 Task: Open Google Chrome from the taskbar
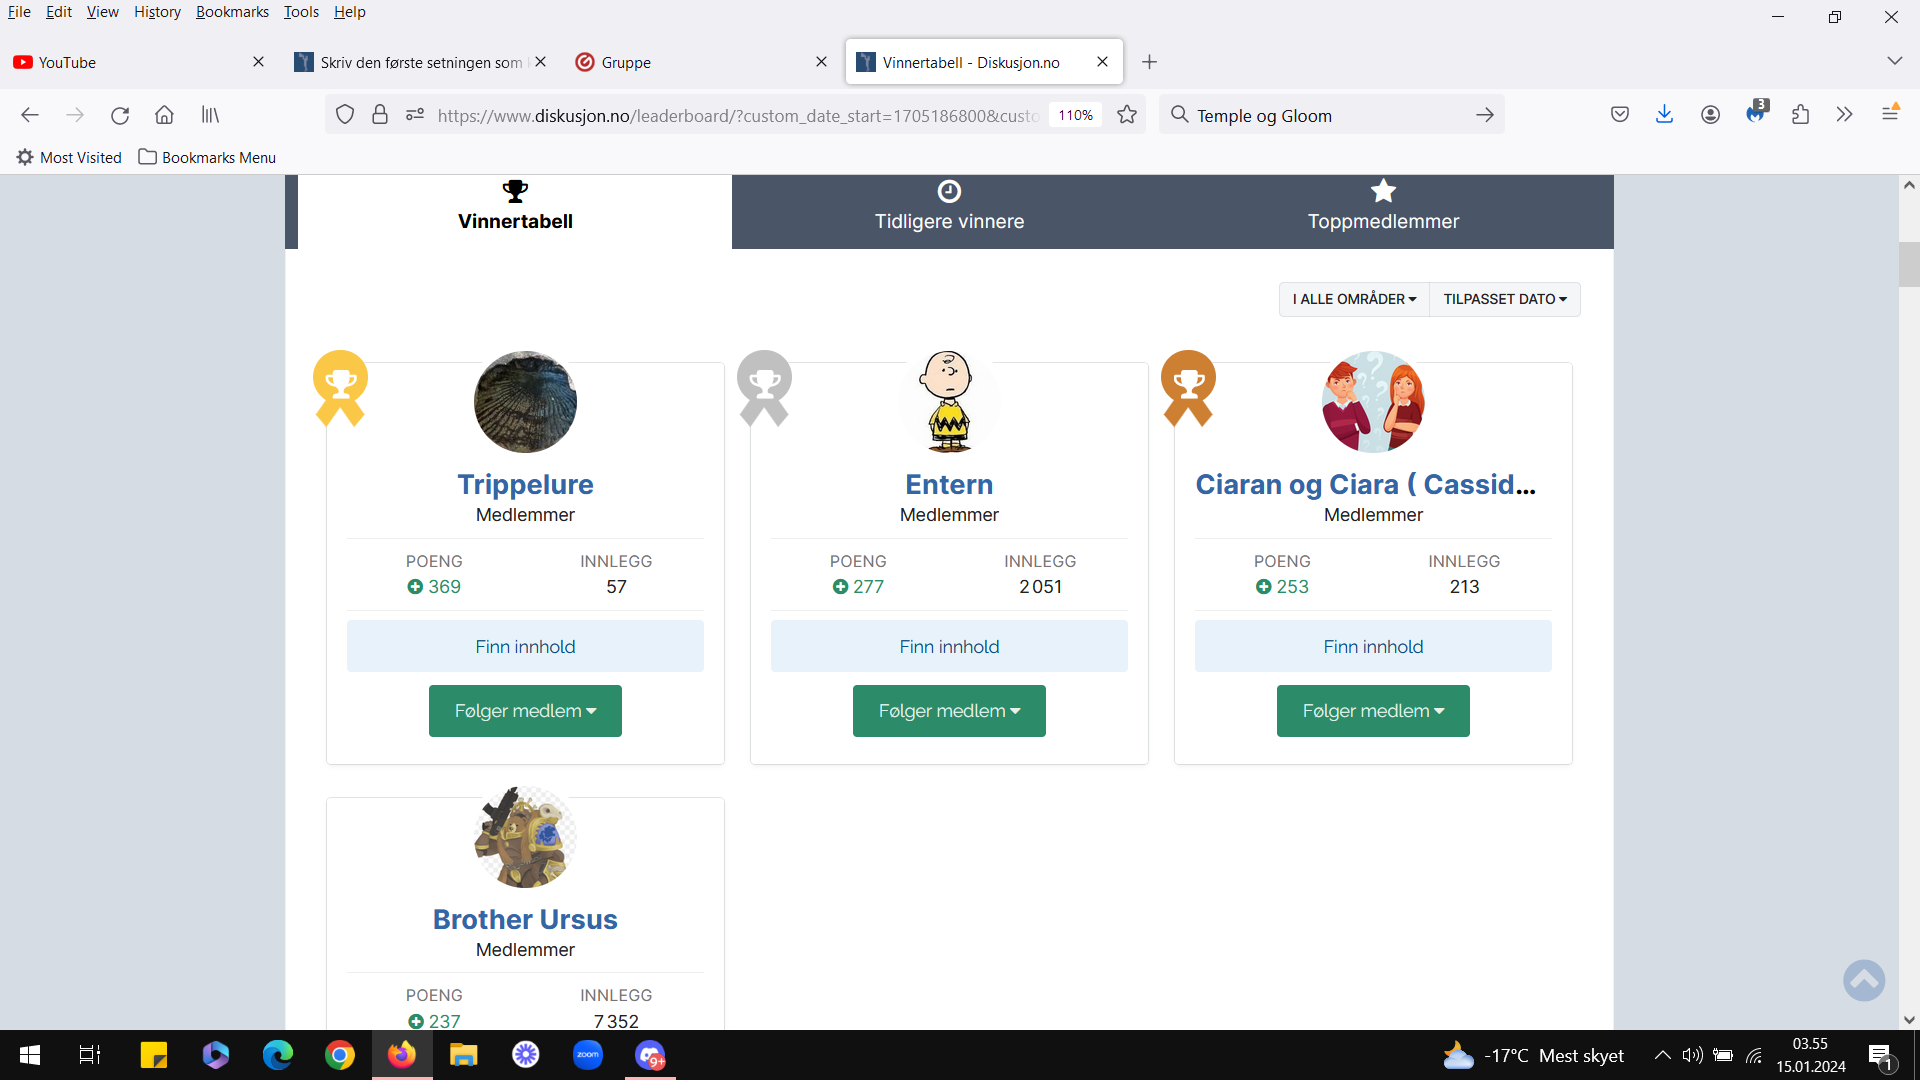tap(340, 1055)
